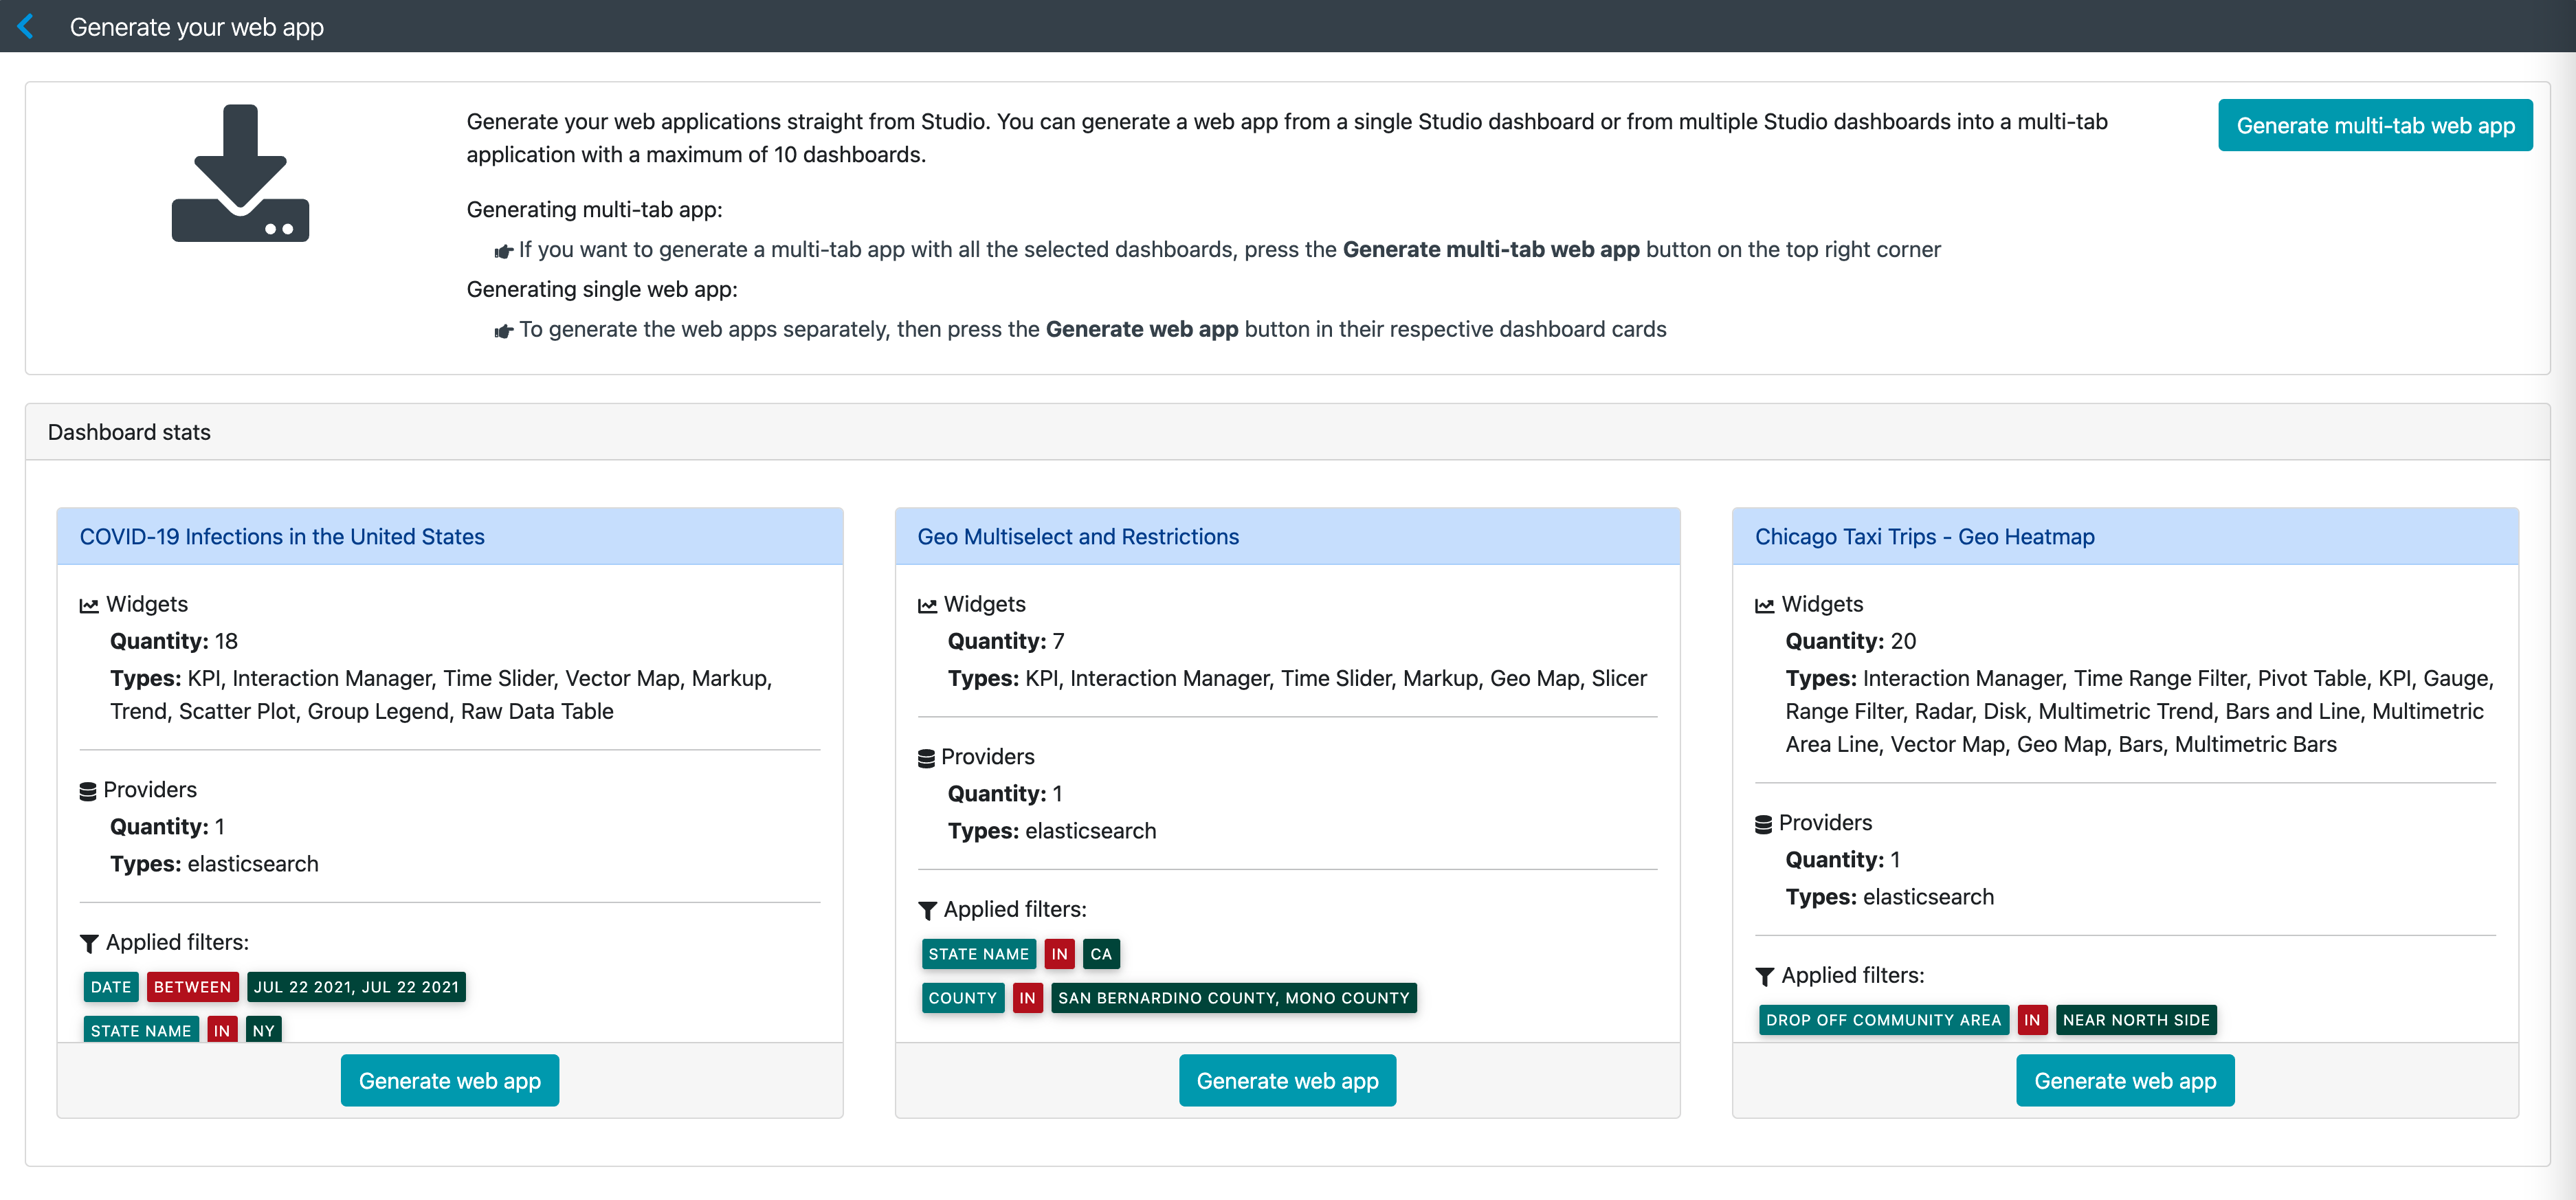Viewport: 2576px width, 1200px height.
Task: Click funnel icon in Chicago Taxi Trips card
Action: [x=1765, y=976]
